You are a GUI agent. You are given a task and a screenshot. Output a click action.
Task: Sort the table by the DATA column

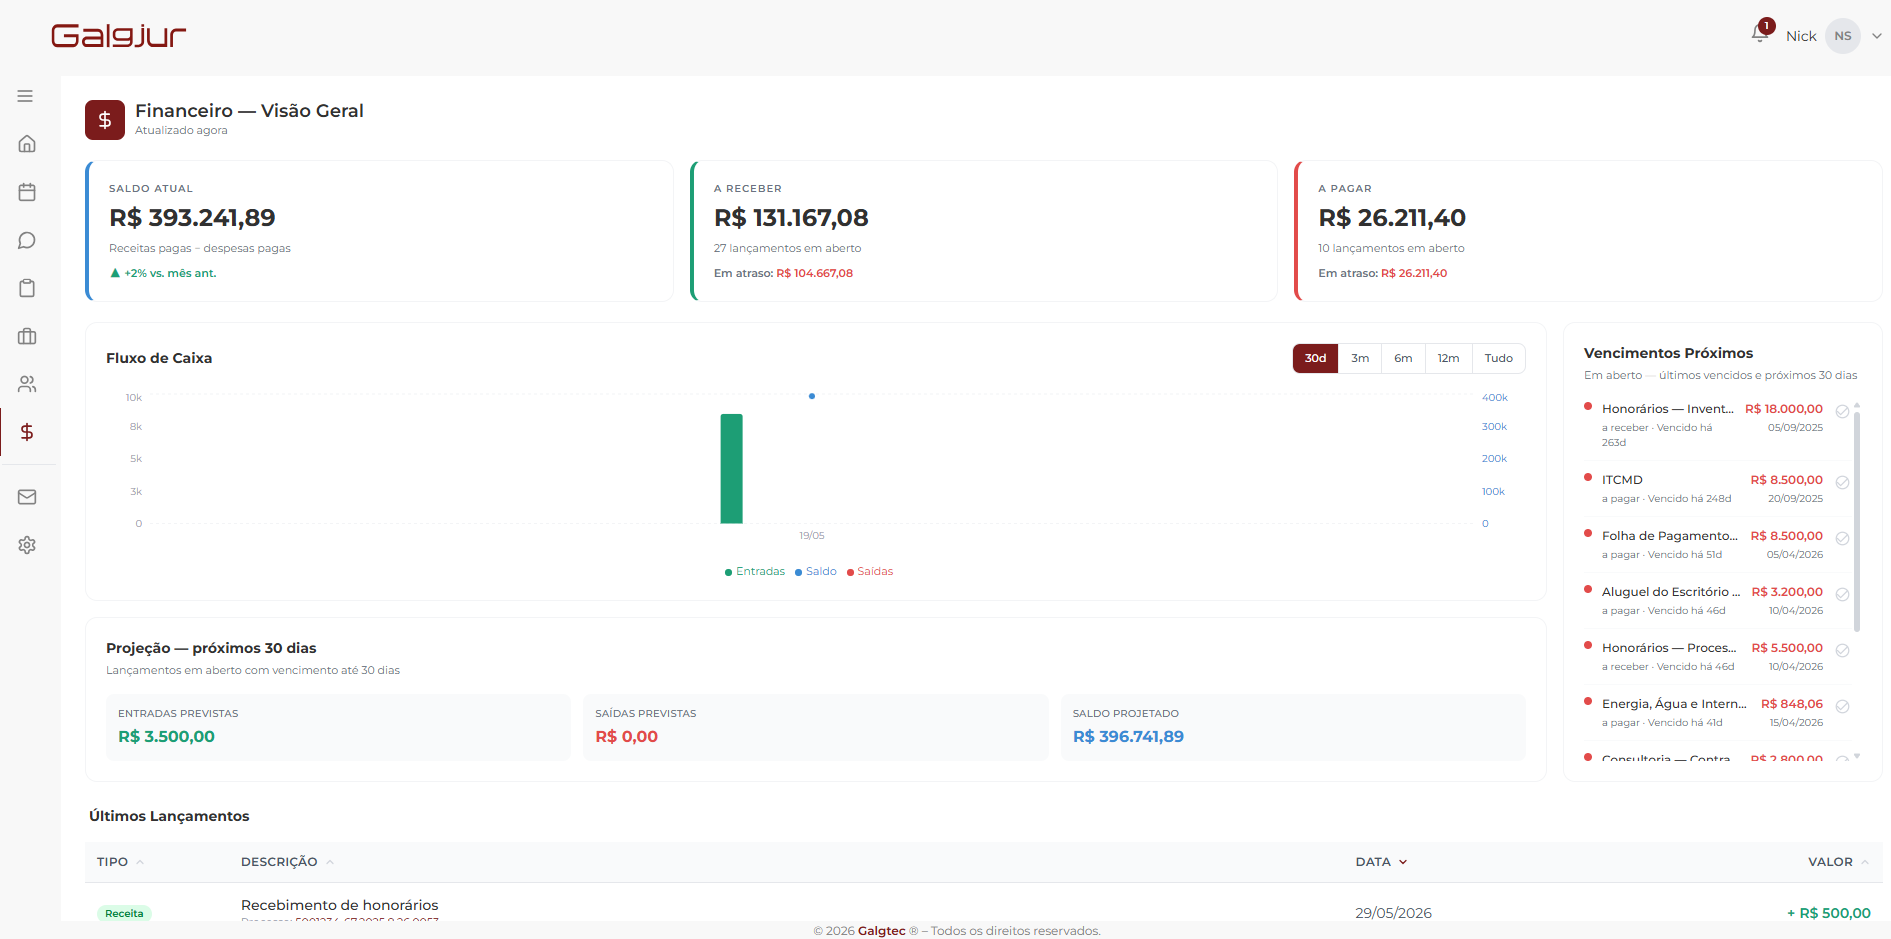[x=1381, y=862]
